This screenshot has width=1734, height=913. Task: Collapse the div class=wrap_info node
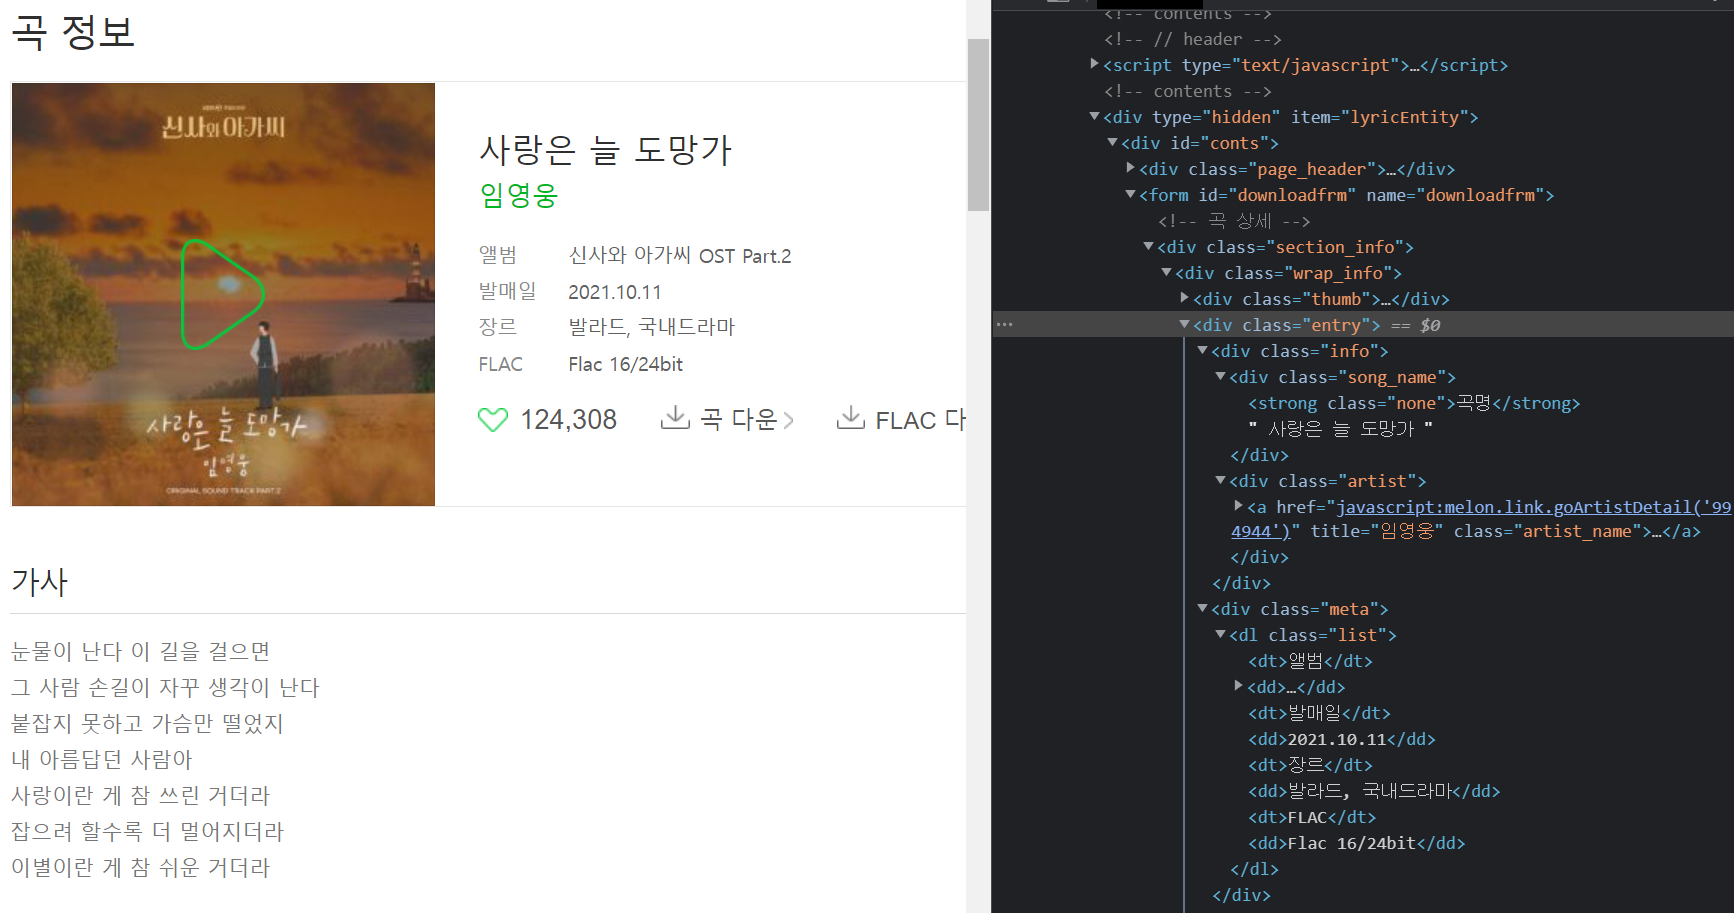(x=1166, y=272)
